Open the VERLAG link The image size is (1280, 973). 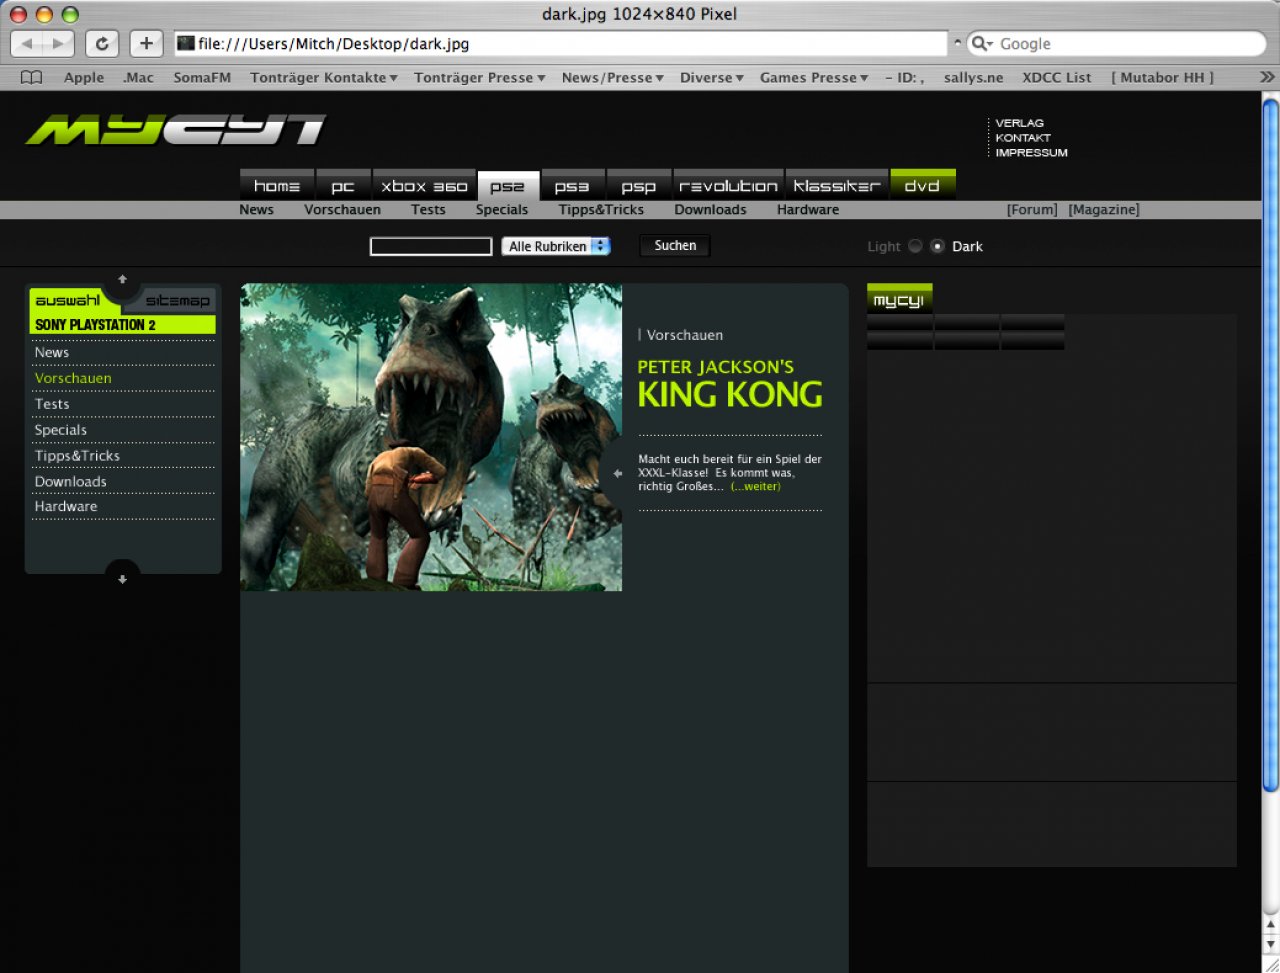click(1019, 123)
